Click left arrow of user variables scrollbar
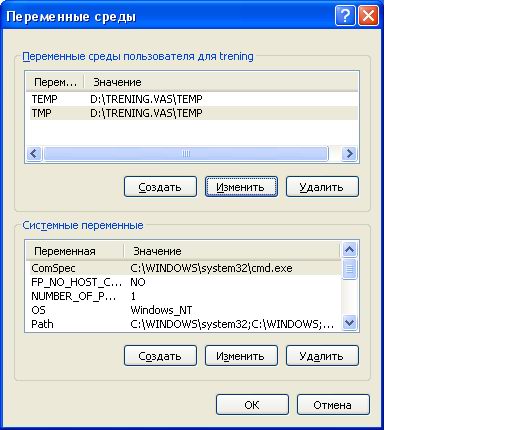 tap(34, 154)
